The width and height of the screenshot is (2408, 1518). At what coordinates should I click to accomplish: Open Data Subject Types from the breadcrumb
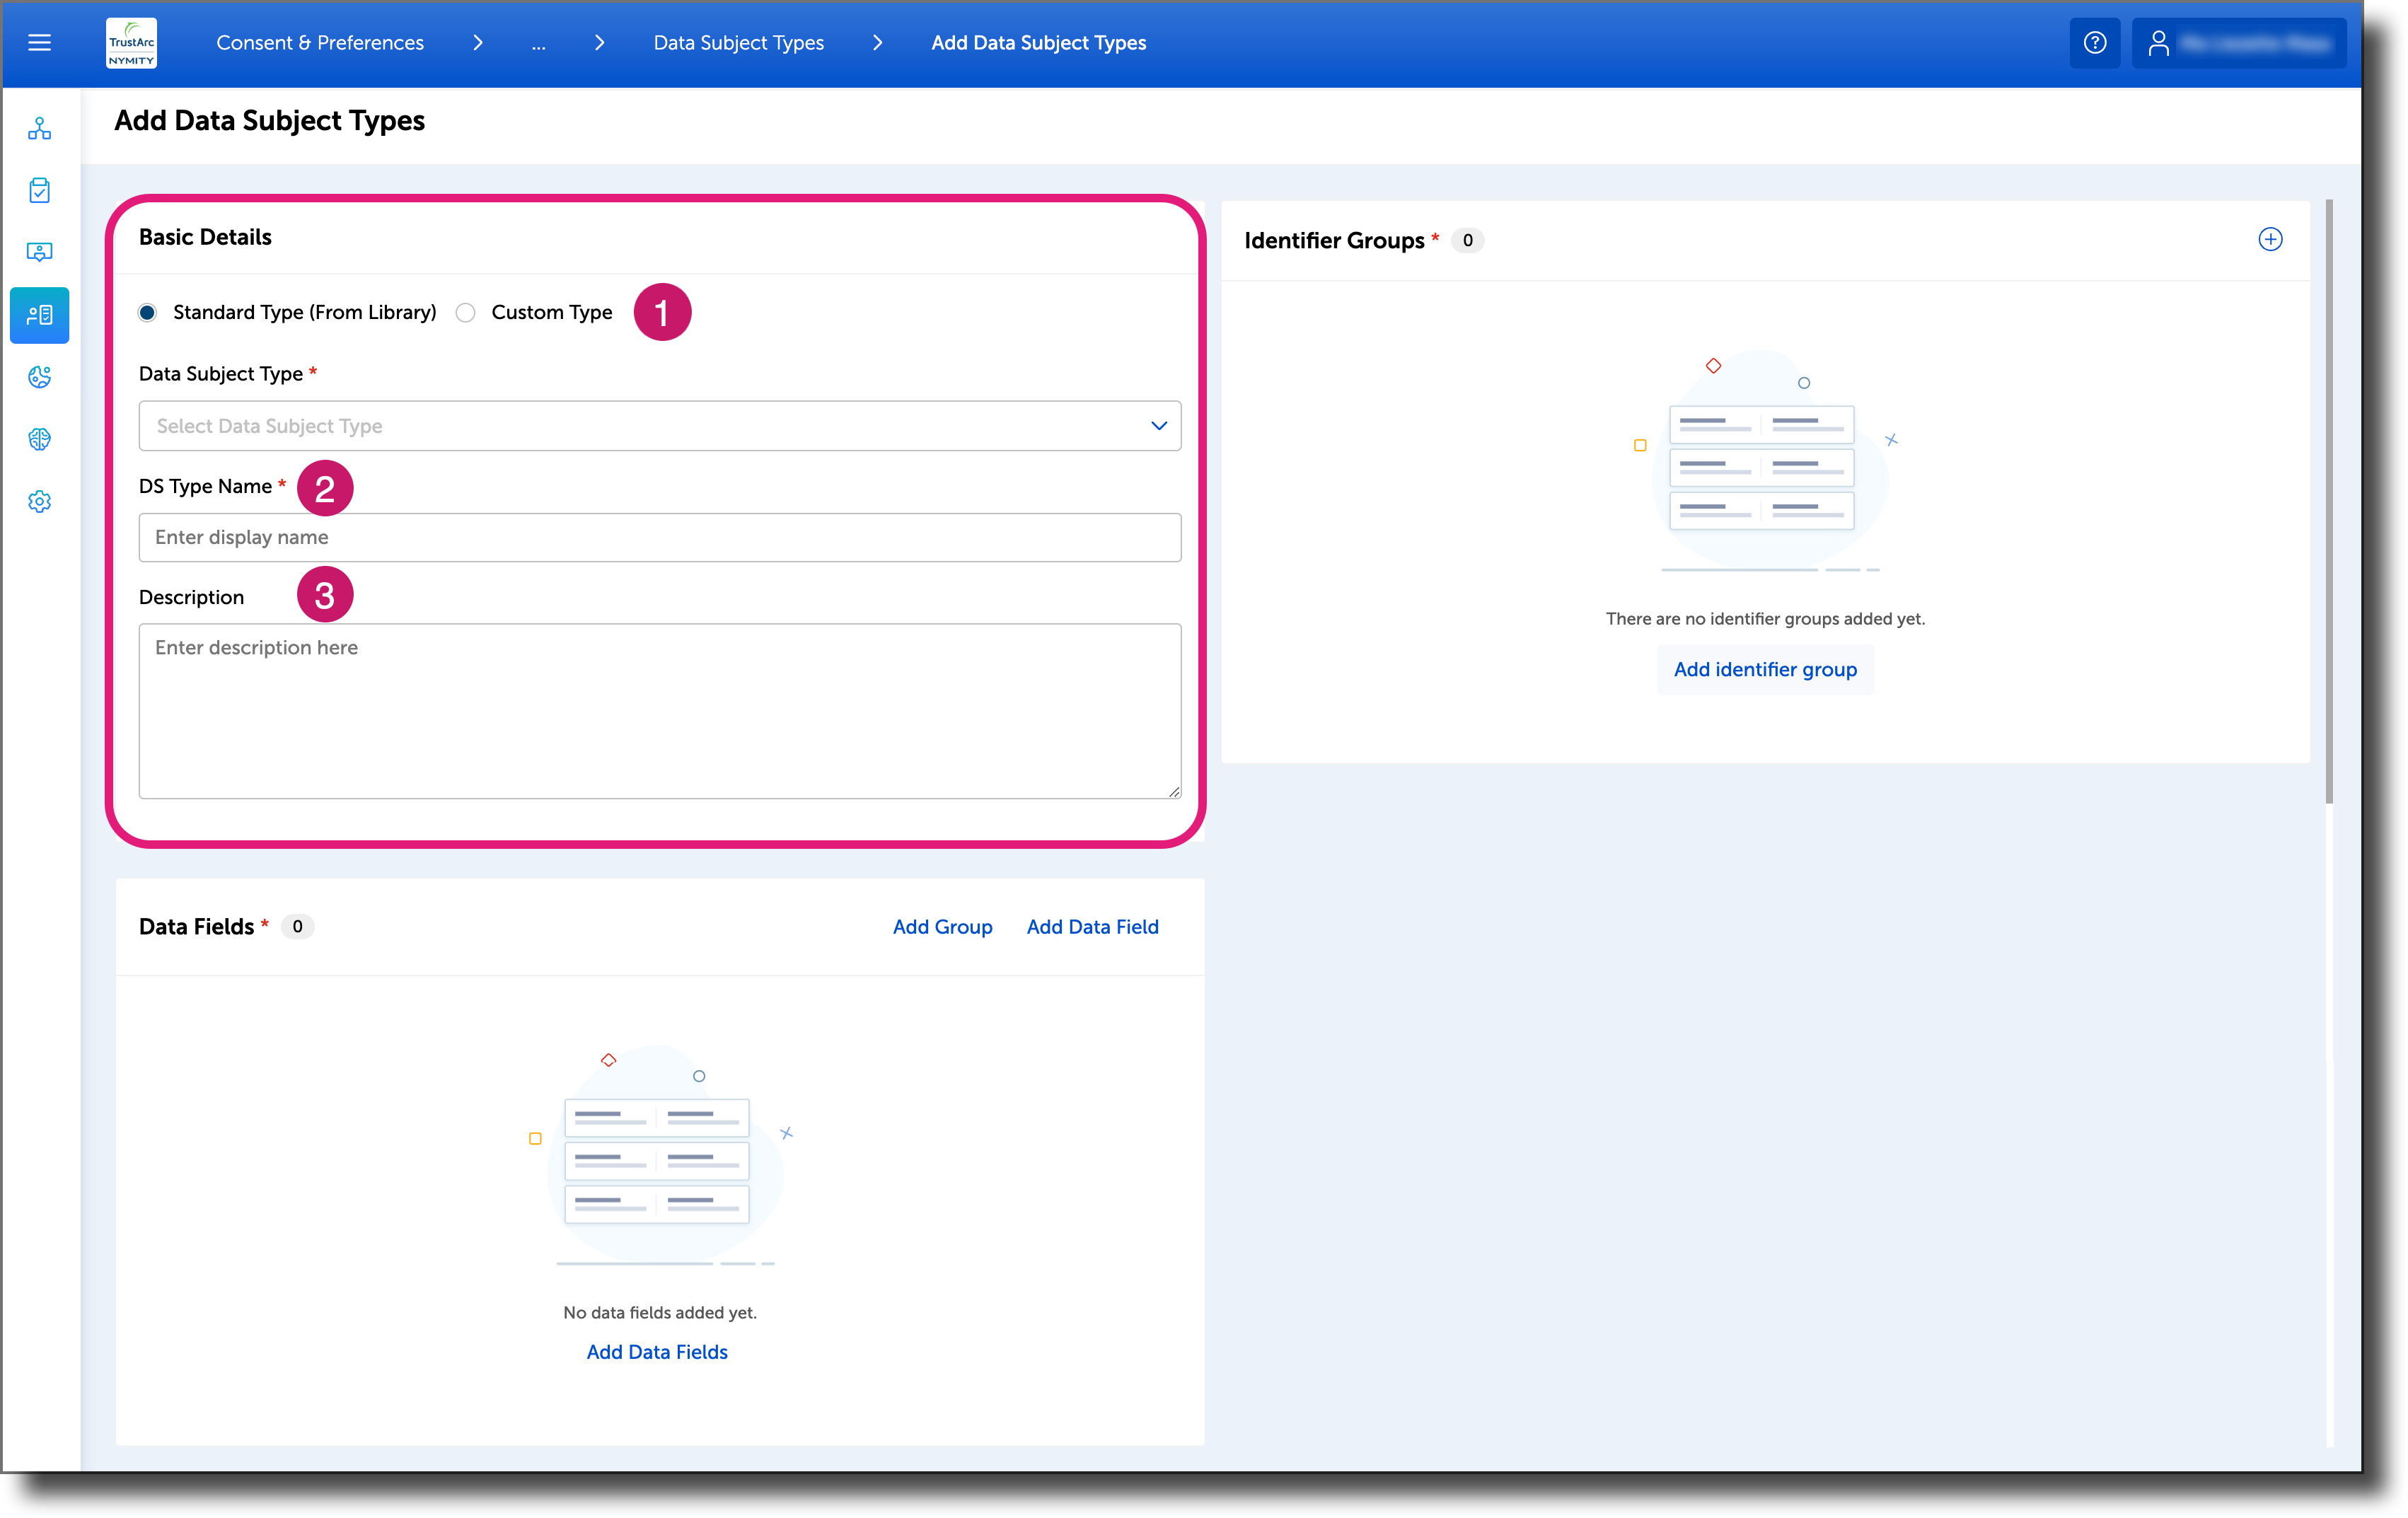(x=738, y=43)
